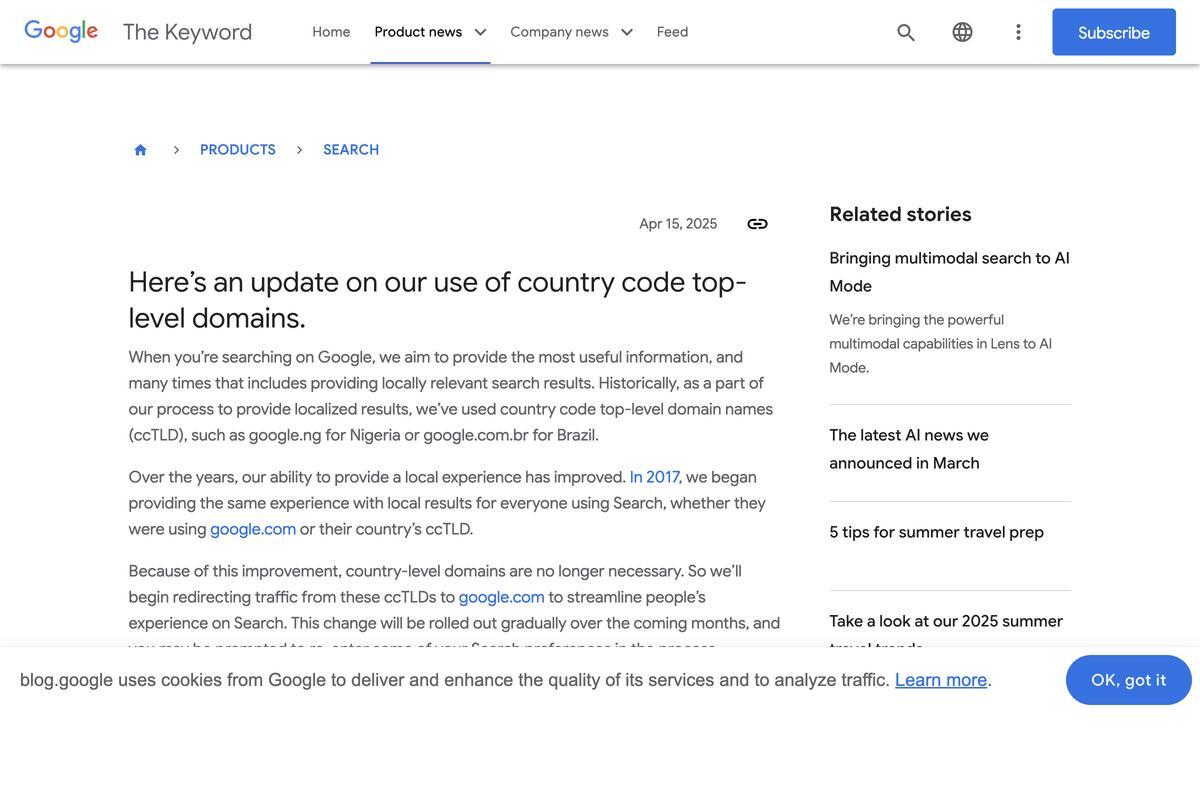The height and width of the screenshot is (800, 1200).
Task: Click the 'Related stories' heading
Action: point(901,214)
